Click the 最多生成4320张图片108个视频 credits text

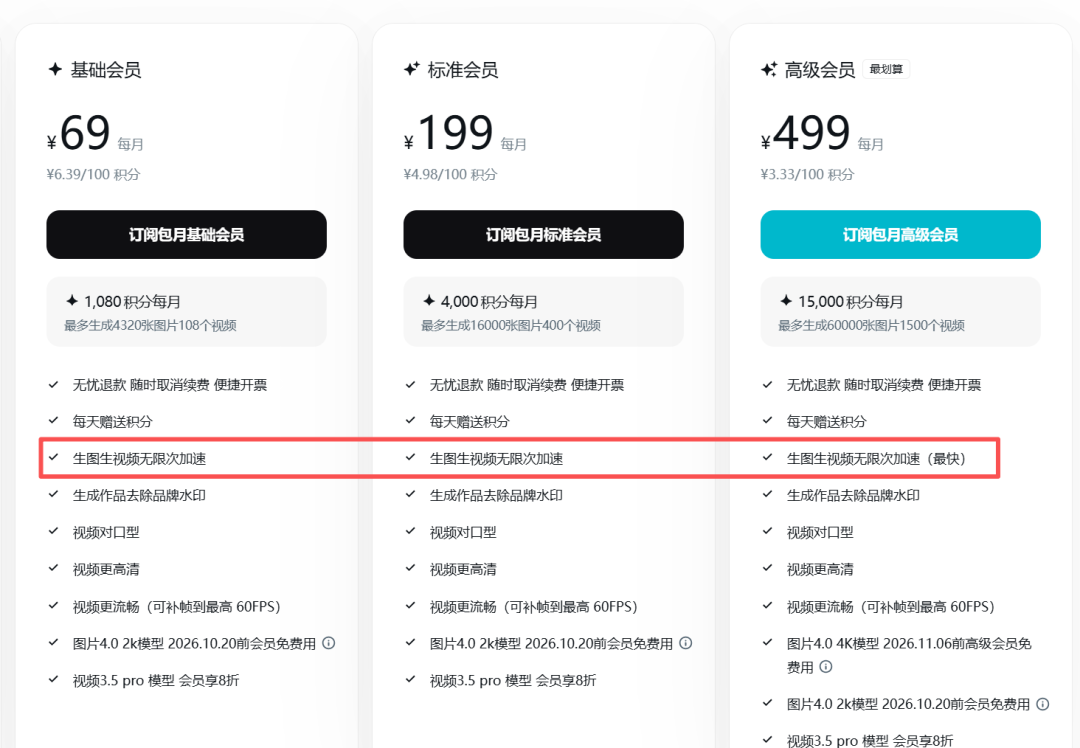[150, 325]
